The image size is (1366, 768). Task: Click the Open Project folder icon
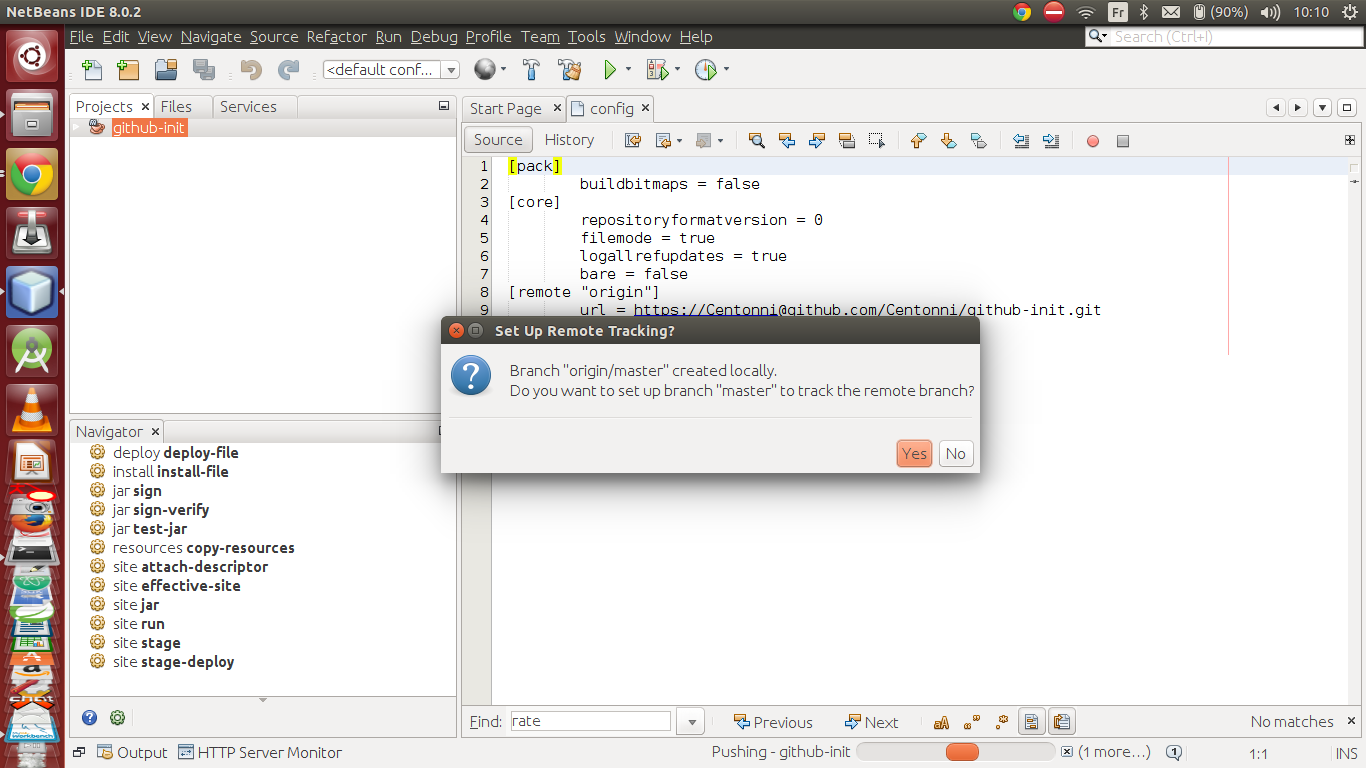click(166, 69)
